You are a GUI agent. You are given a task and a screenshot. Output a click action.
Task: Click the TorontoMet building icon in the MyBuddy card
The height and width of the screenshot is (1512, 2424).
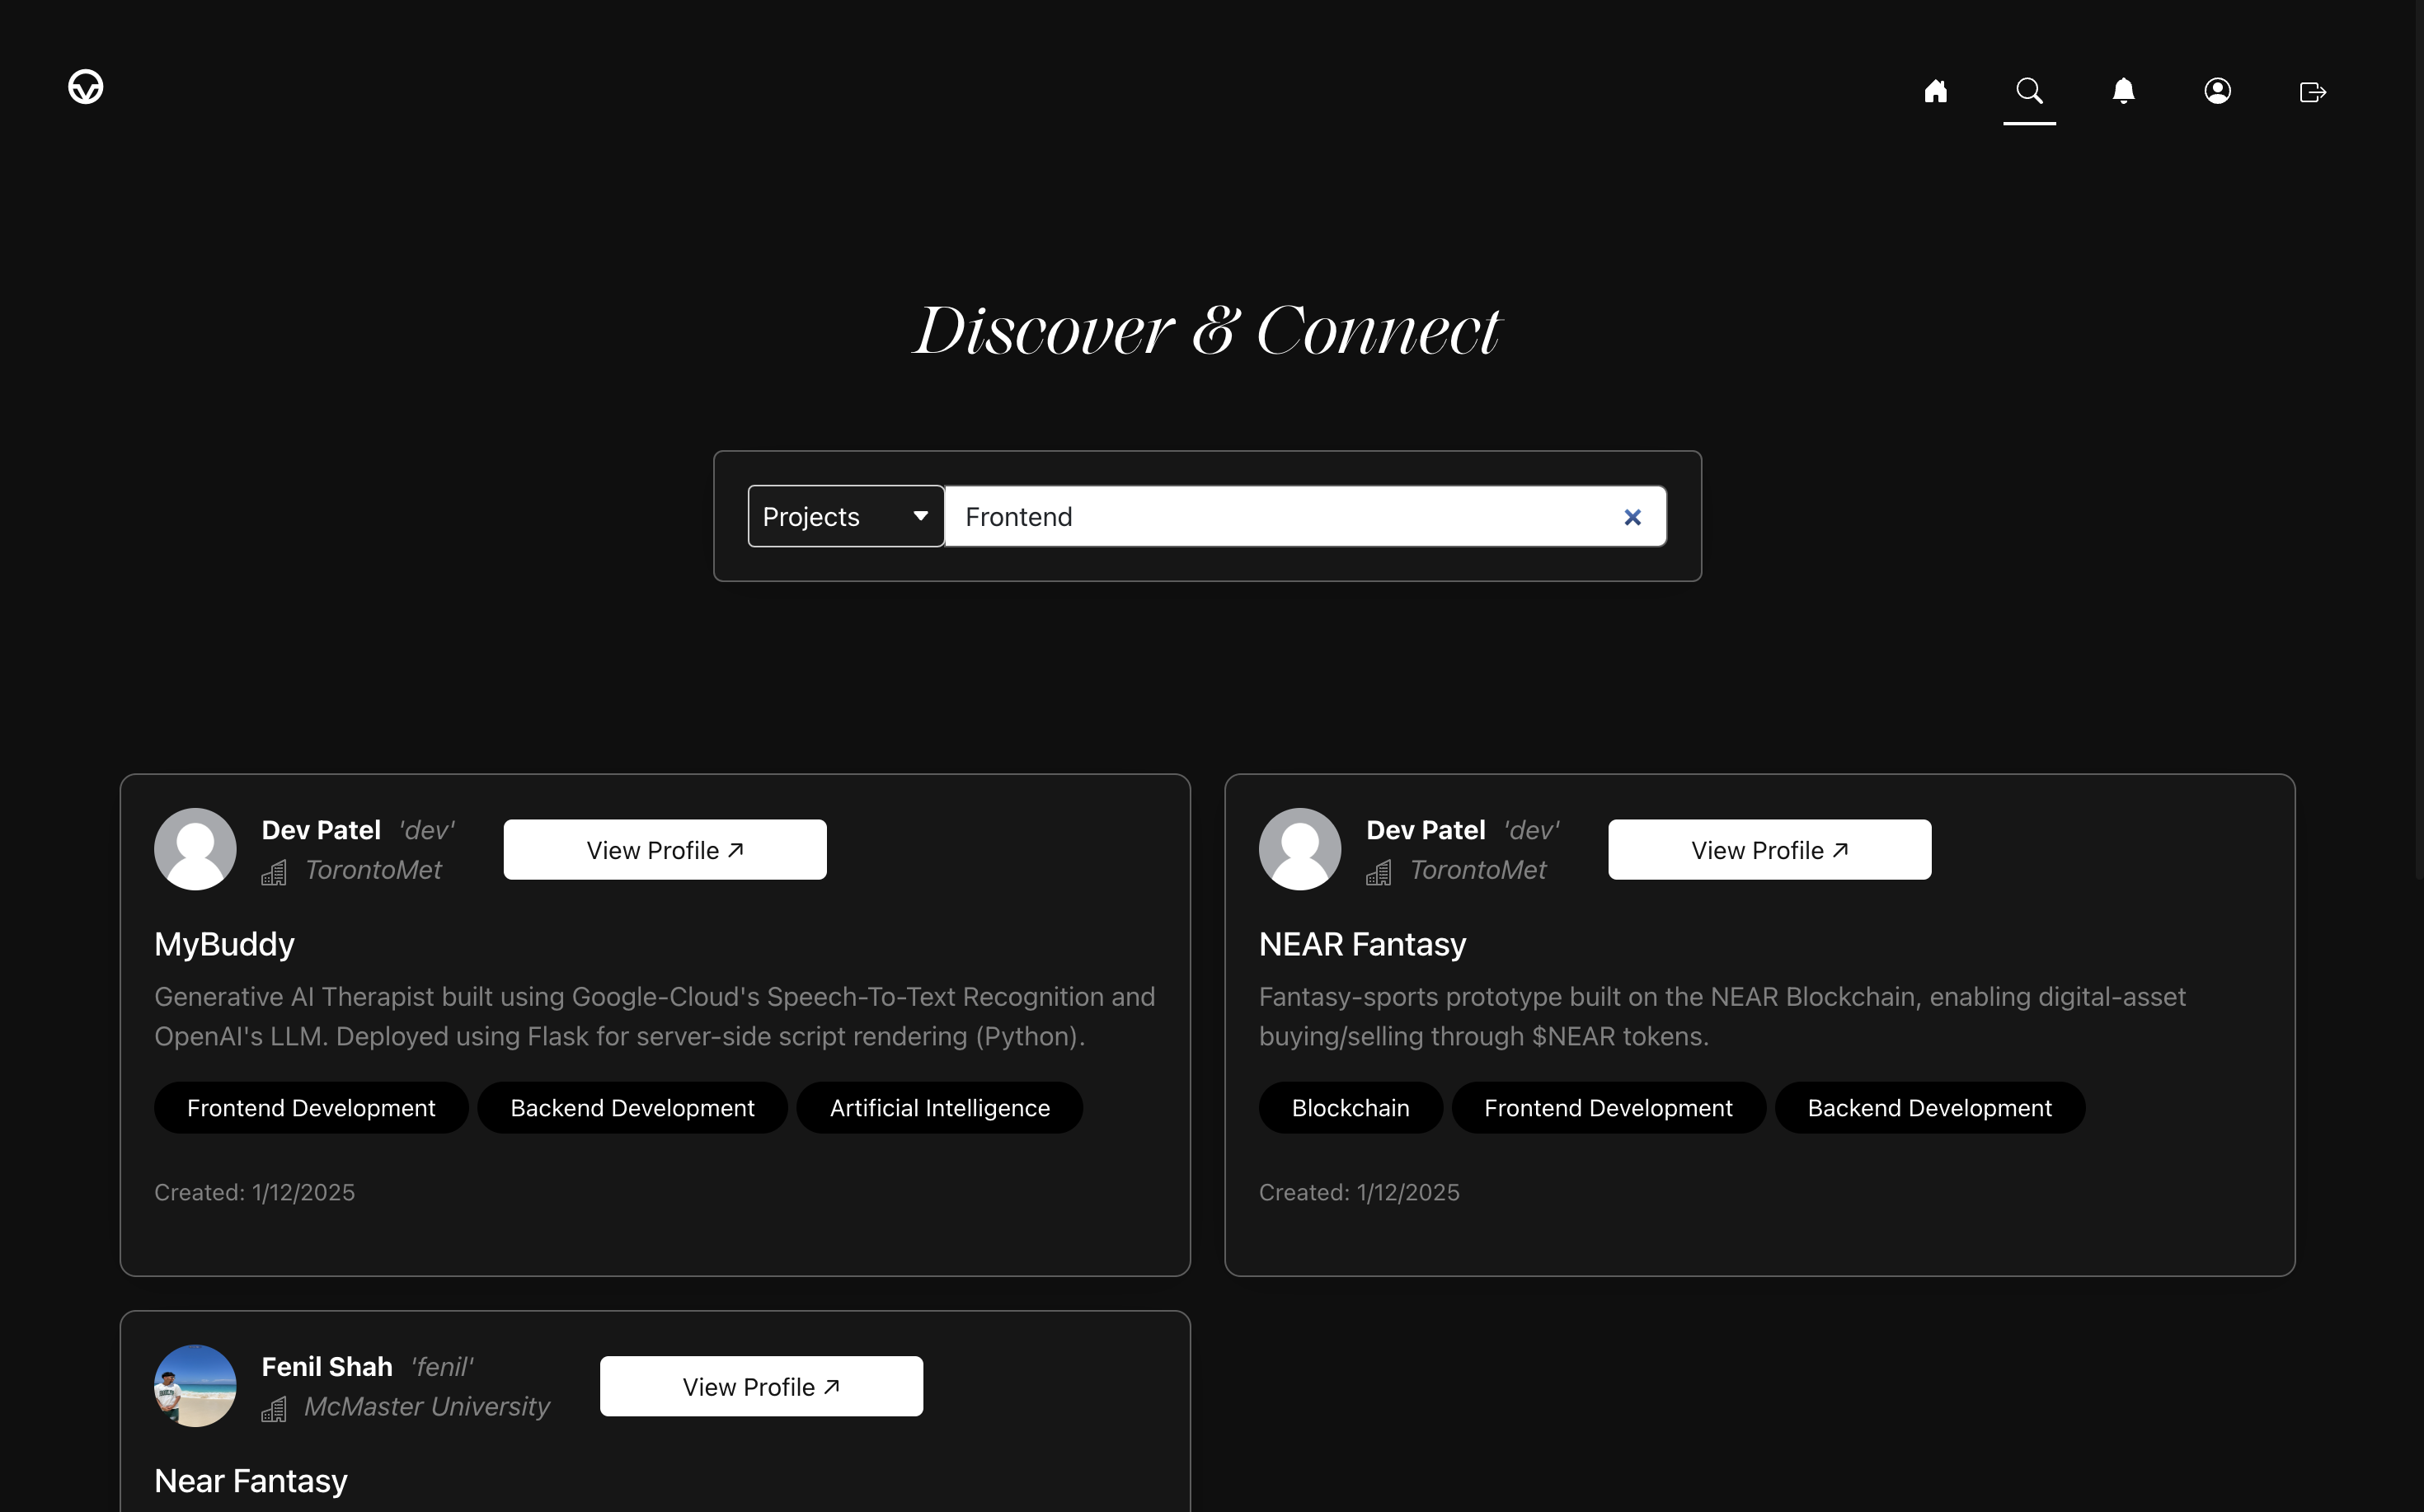click(x=274, y=873)
